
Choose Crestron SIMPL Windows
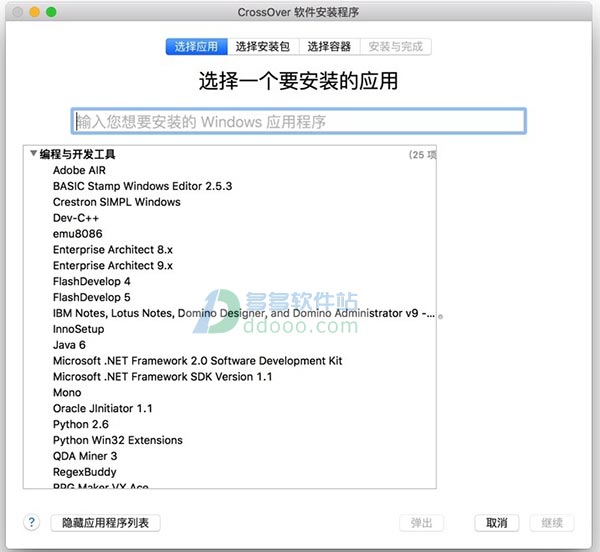(117, 202)
